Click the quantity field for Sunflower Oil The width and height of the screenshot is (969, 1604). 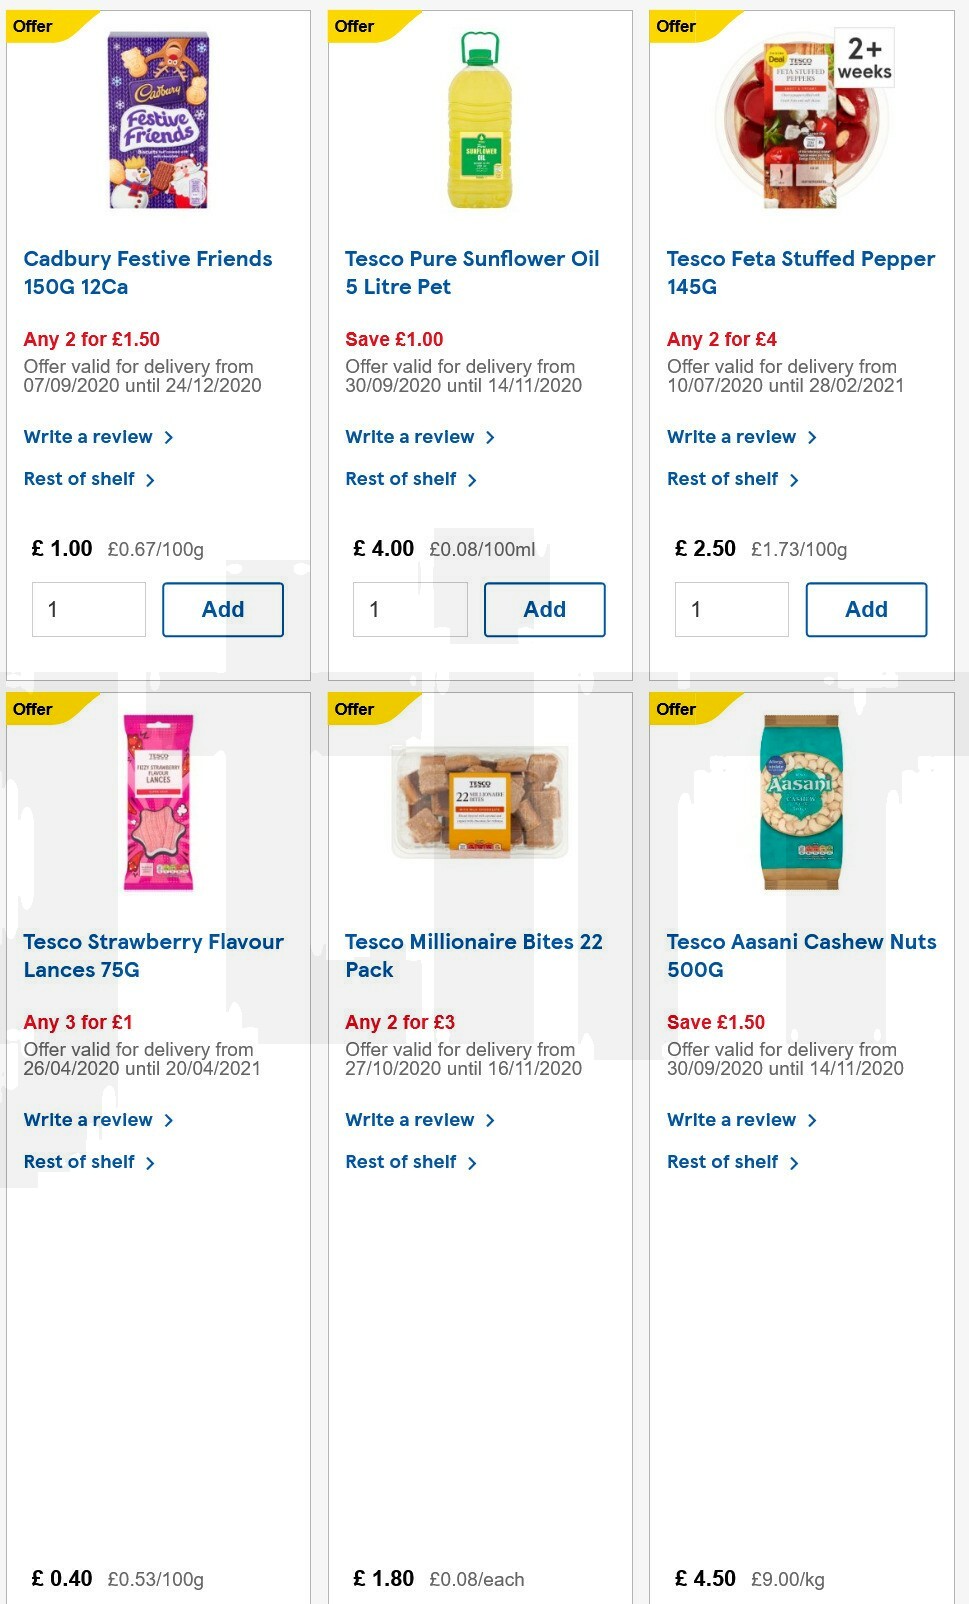(410, 609)
